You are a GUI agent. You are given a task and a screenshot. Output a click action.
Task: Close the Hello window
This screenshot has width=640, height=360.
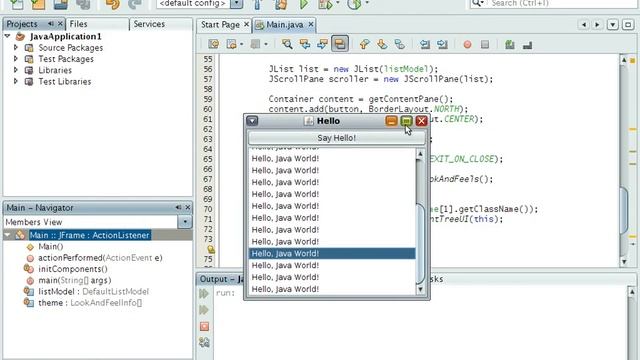[421, 121]
